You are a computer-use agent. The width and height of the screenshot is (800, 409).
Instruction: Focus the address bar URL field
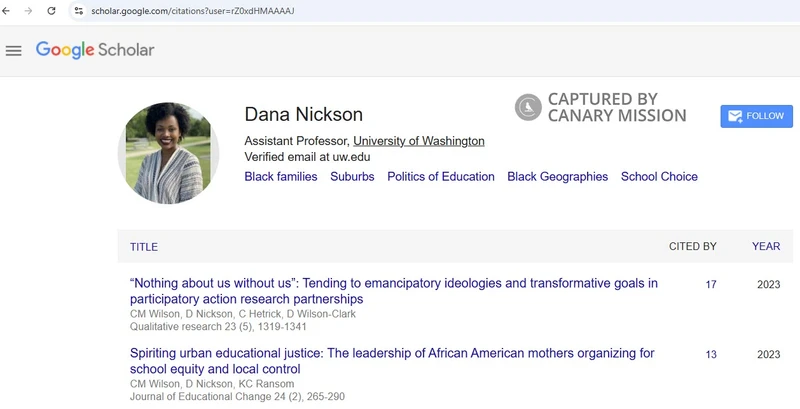[192, 11]
